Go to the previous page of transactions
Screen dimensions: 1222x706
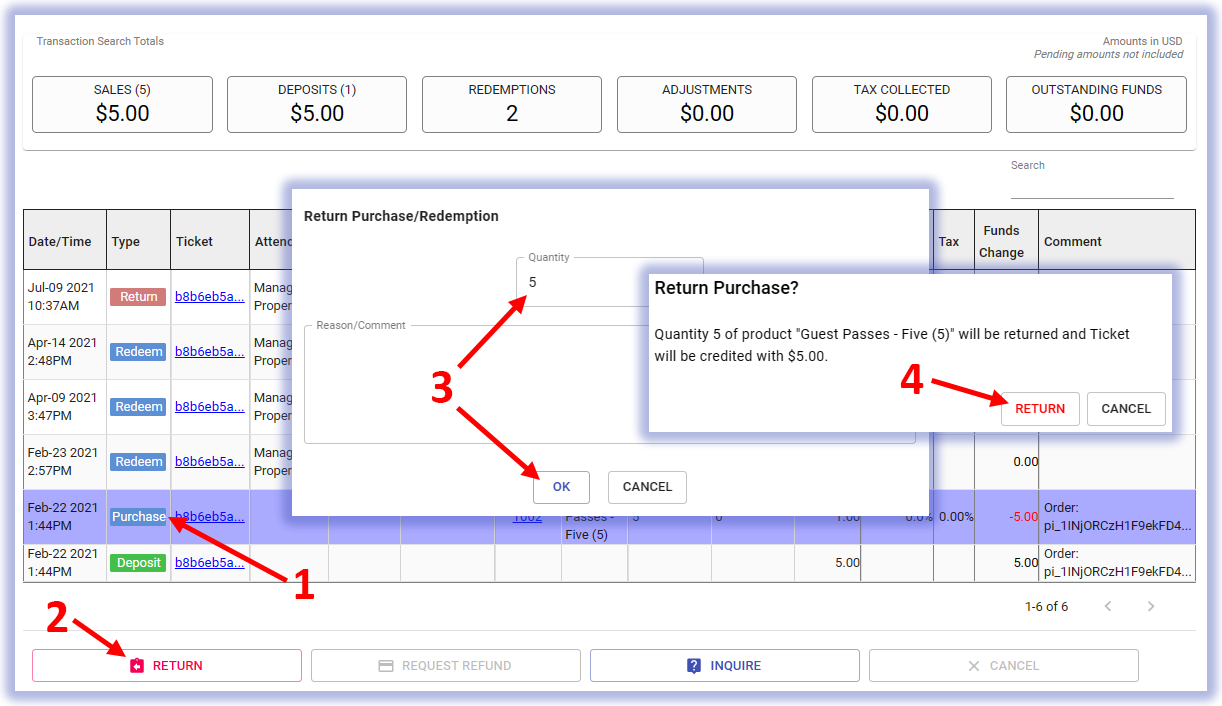click(x=1108, y=606)
